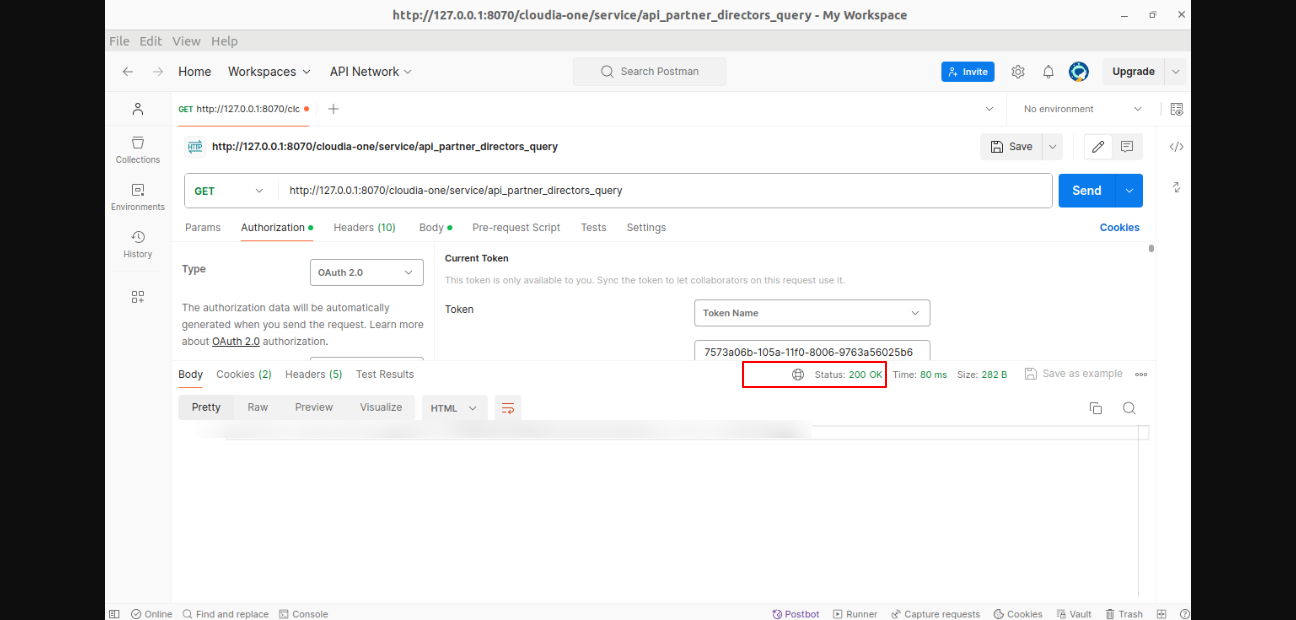Open History in the sidebar
1296x620 pixels.
pyautogui.click(x=138, y=244)
